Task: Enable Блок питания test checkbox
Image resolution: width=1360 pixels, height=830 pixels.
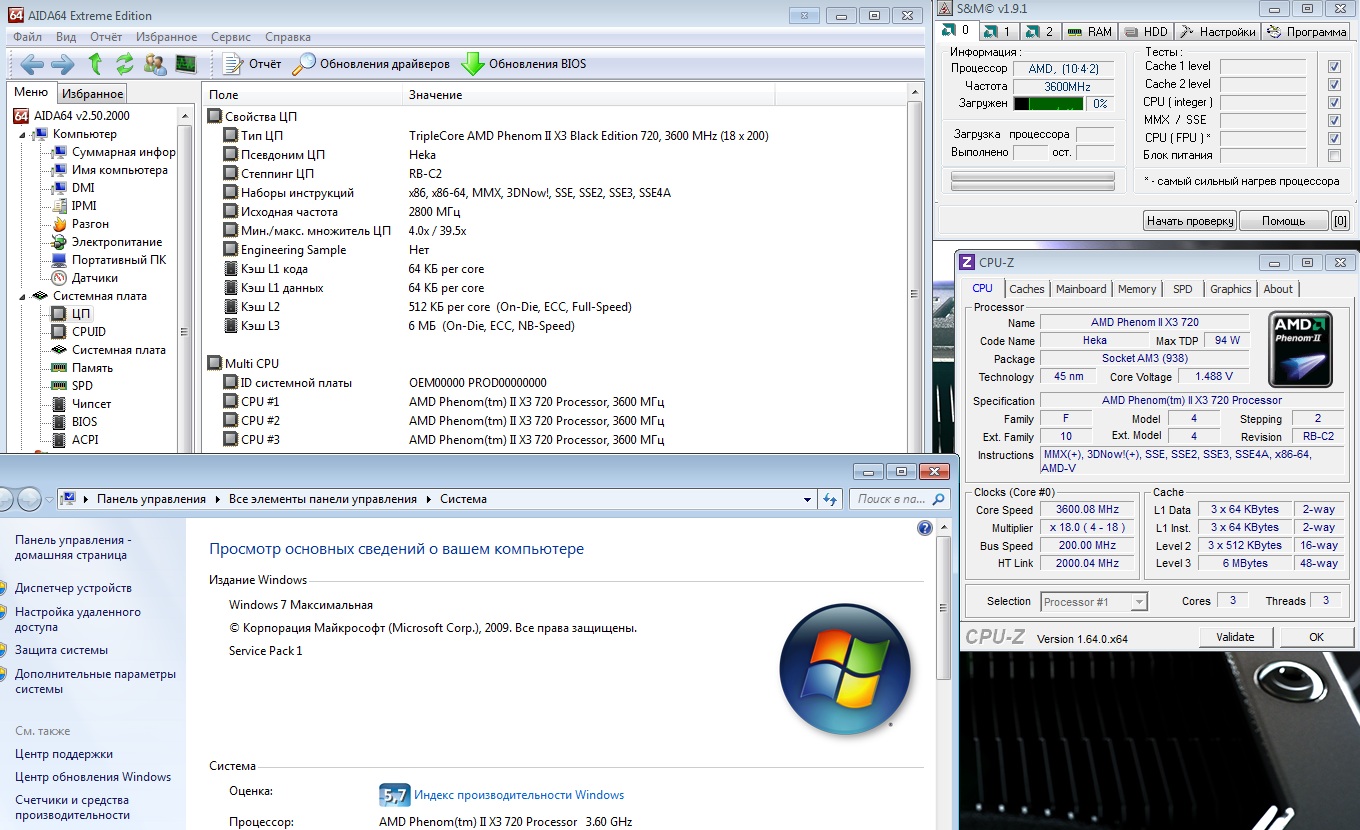Action: click(1333, 156)
